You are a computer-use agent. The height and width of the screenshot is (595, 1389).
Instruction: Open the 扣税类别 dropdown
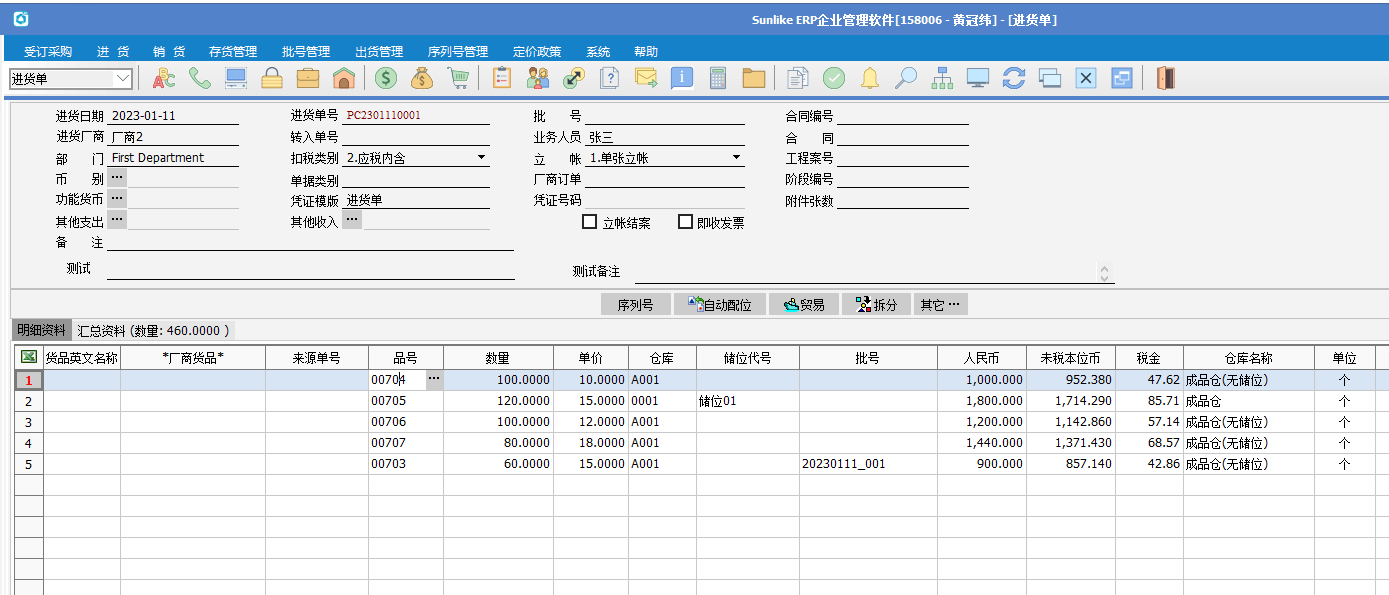tap(481, 158)
